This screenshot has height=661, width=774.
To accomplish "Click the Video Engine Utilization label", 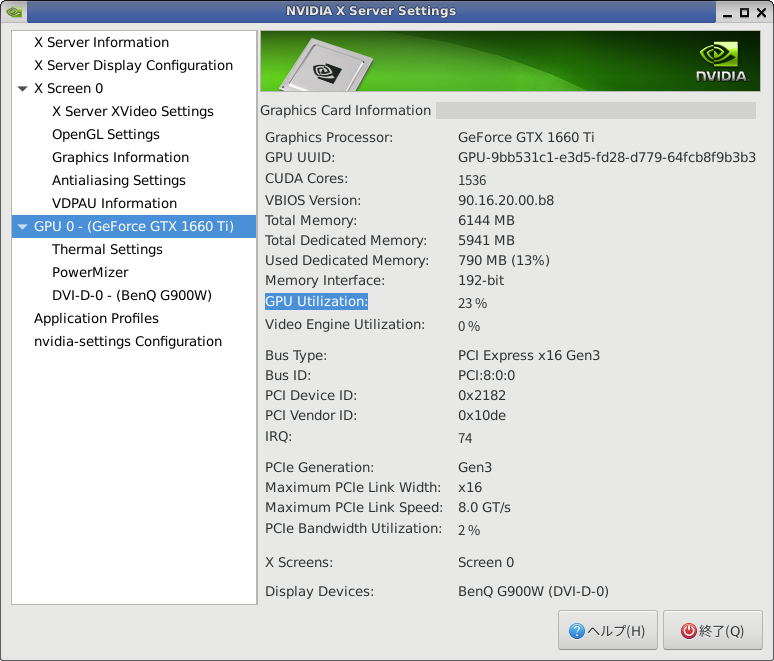I will [345, 325].
